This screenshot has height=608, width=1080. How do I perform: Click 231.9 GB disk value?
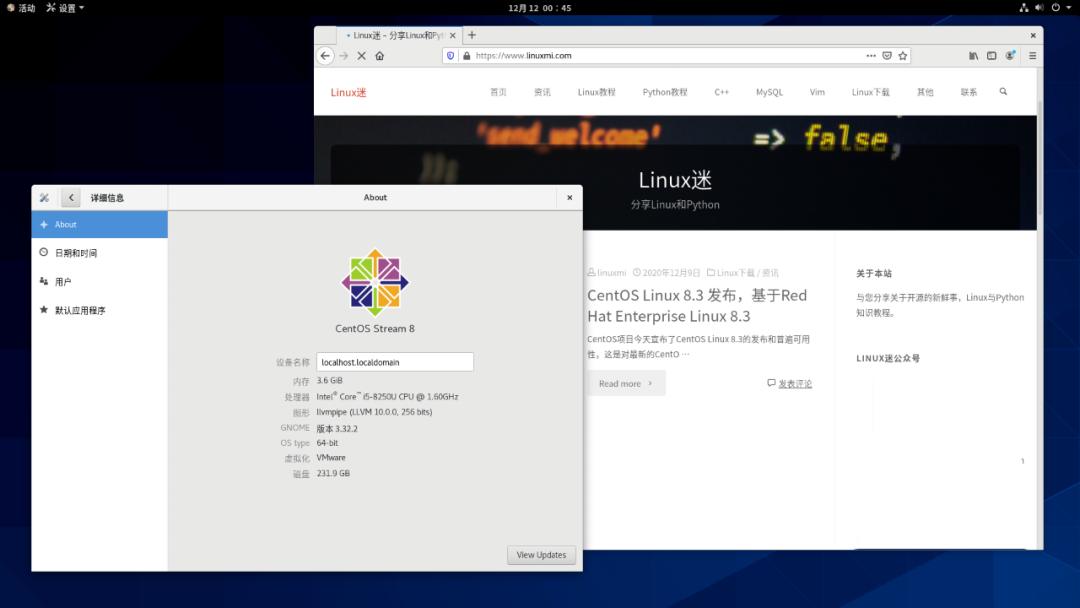pyautogui.click(x=333, y=474)
